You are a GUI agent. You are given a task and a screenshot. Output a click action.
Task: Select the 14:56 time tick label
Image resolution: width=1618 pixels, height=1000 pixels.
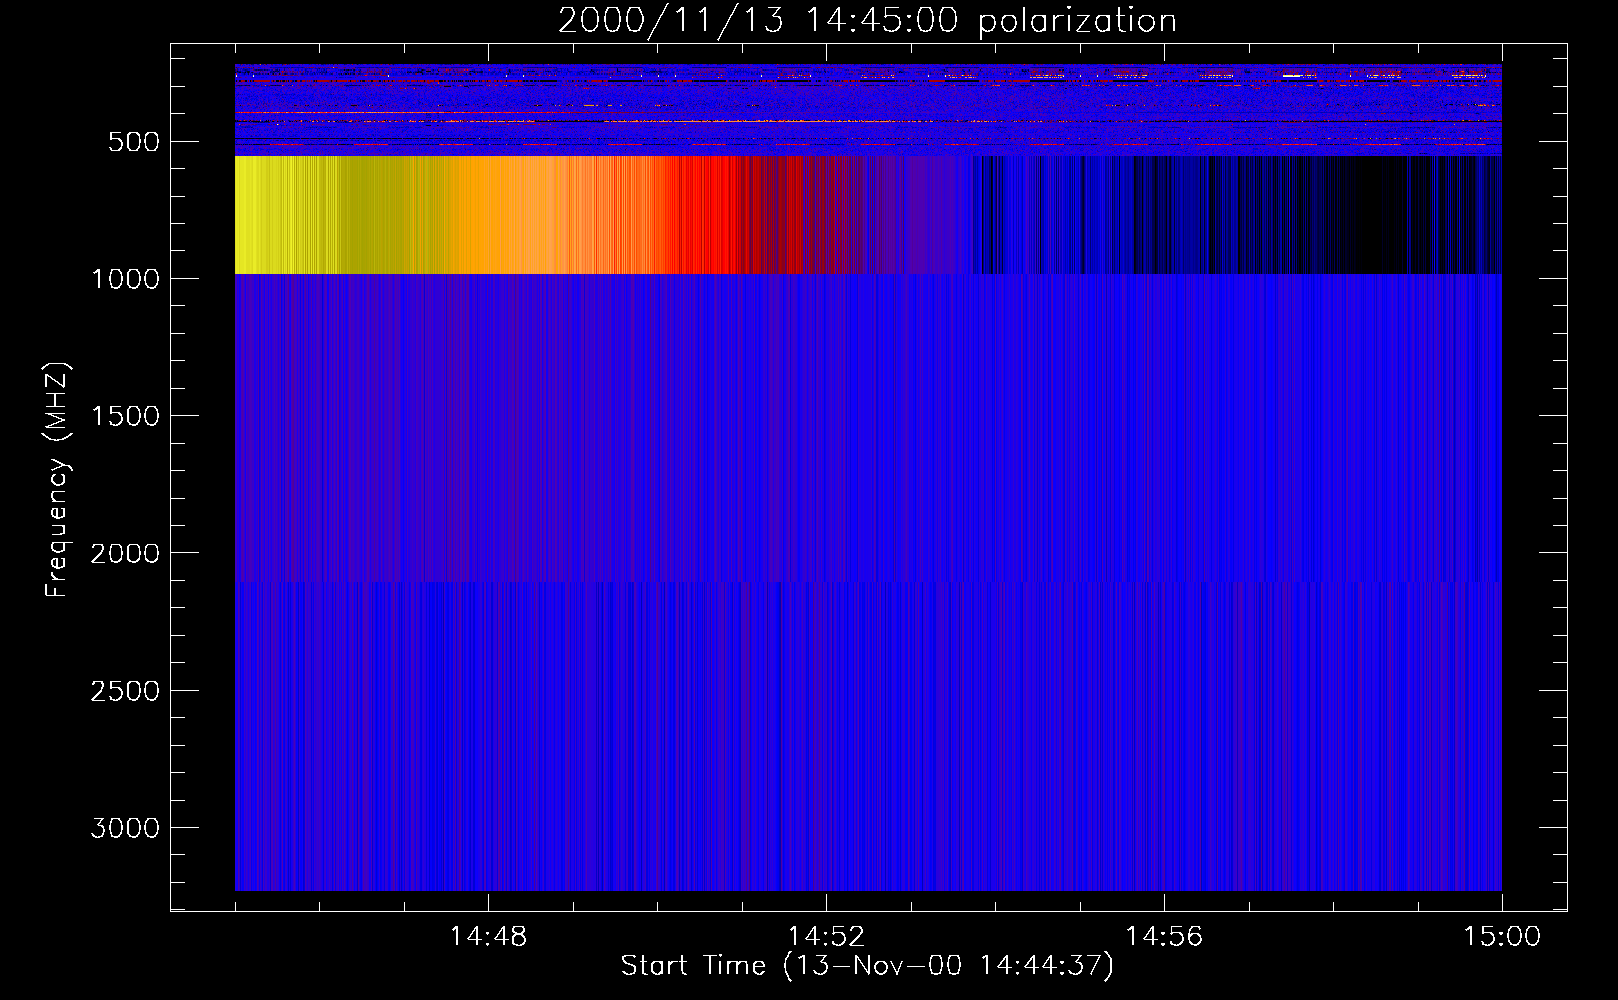tap(1164, 937)
